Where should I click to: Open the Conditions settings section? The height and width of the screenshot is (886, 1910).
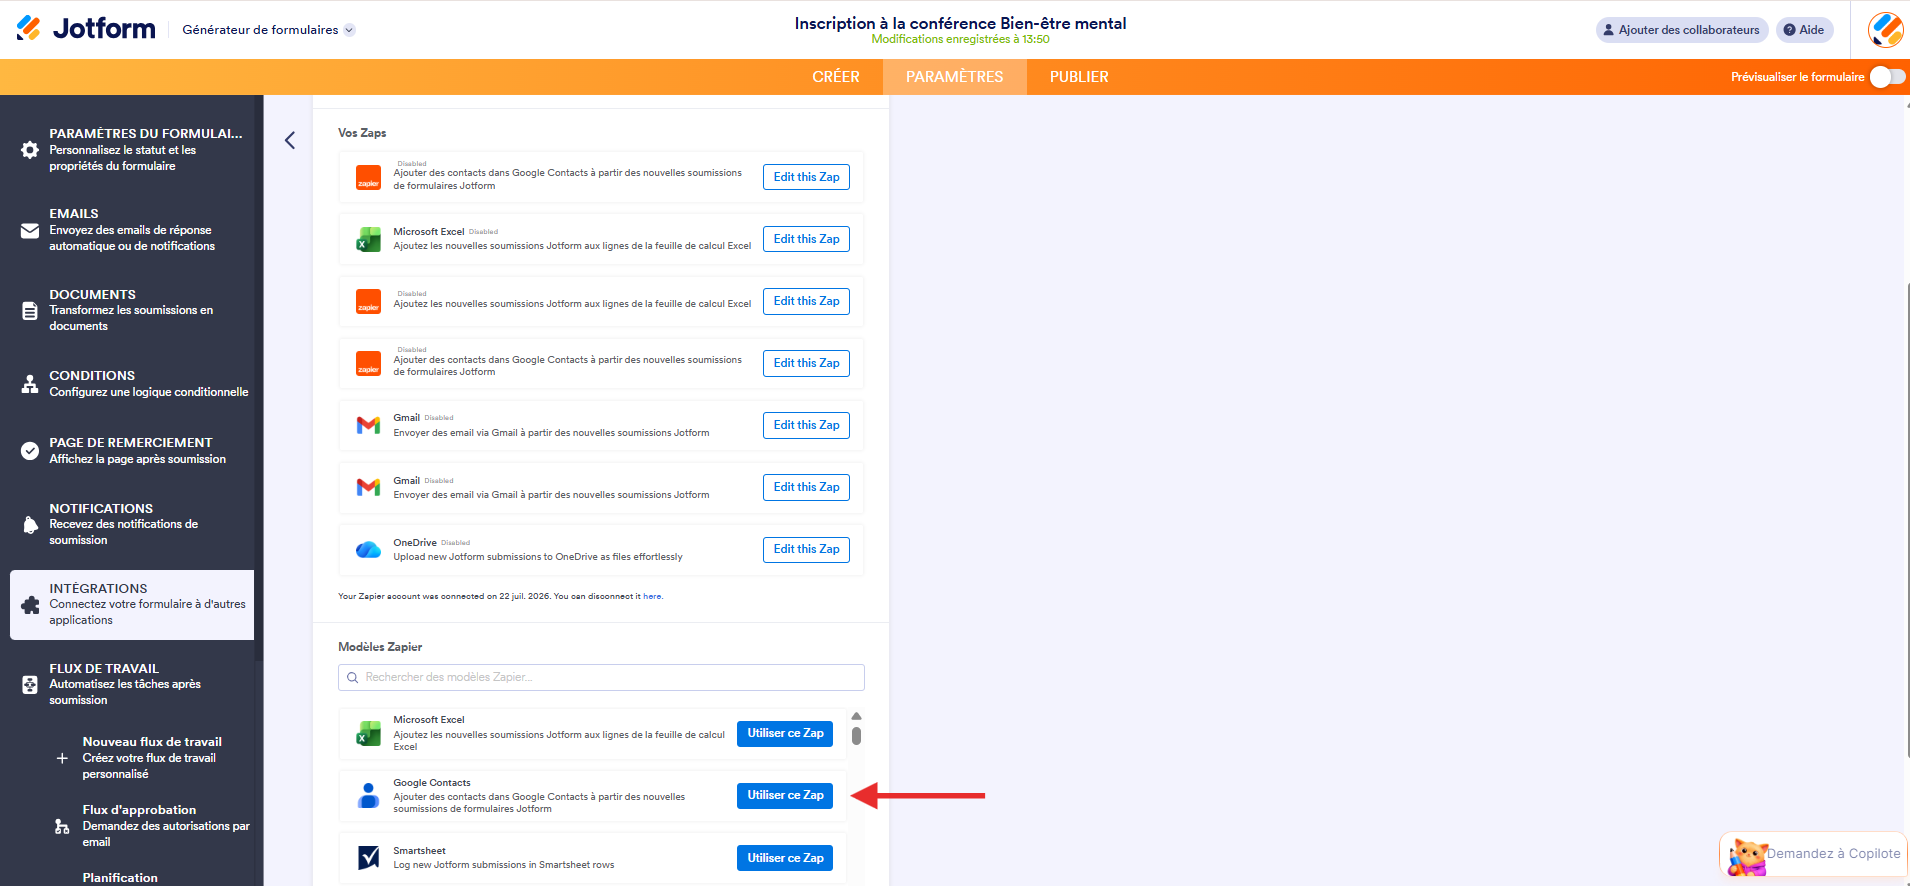132,384
